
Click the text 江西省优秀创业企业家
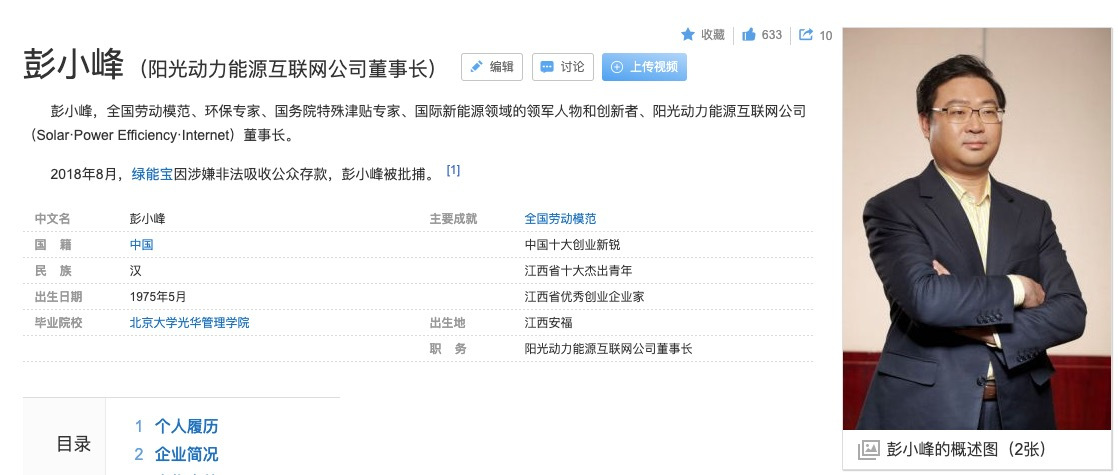tap(585, 297)
